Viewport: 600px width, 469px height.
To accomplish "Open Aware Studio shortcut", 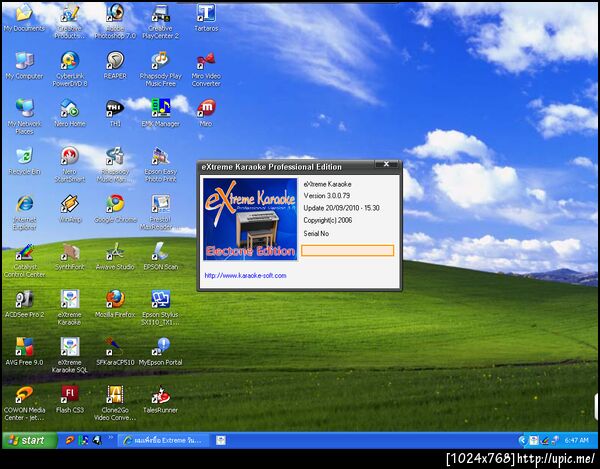I will 115,257.
